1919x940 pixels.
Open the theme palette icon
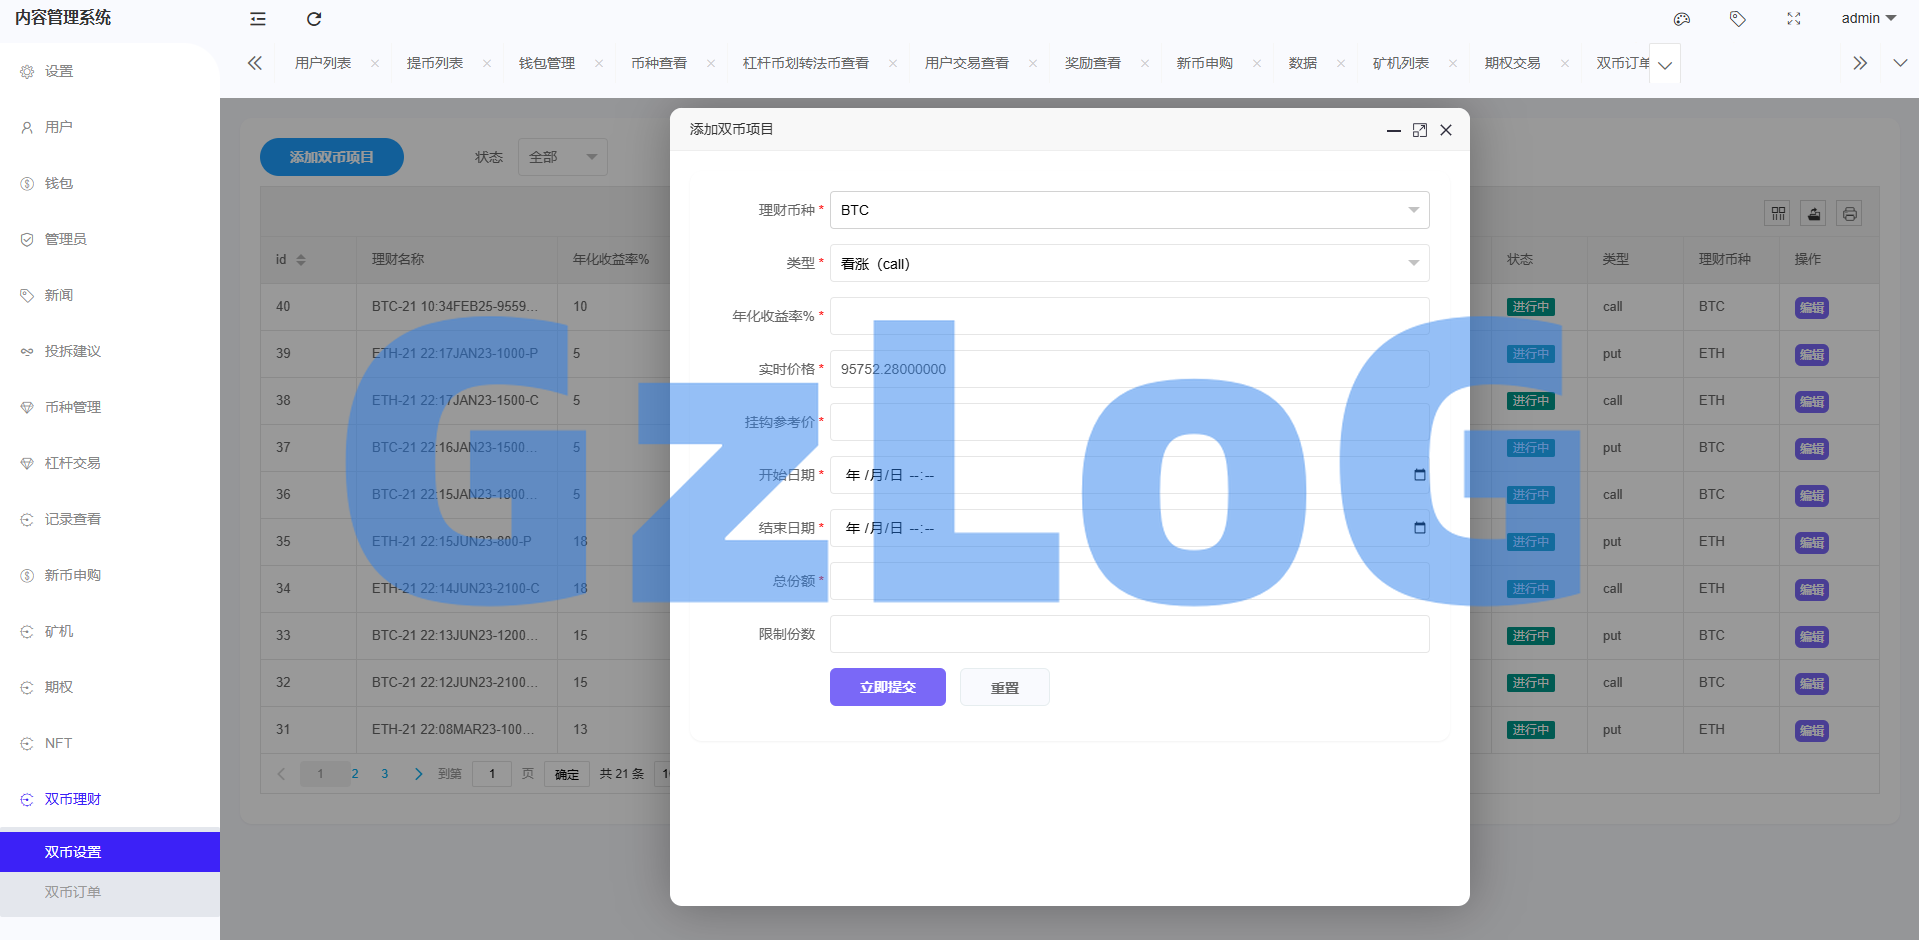[x=1682, y=19]
